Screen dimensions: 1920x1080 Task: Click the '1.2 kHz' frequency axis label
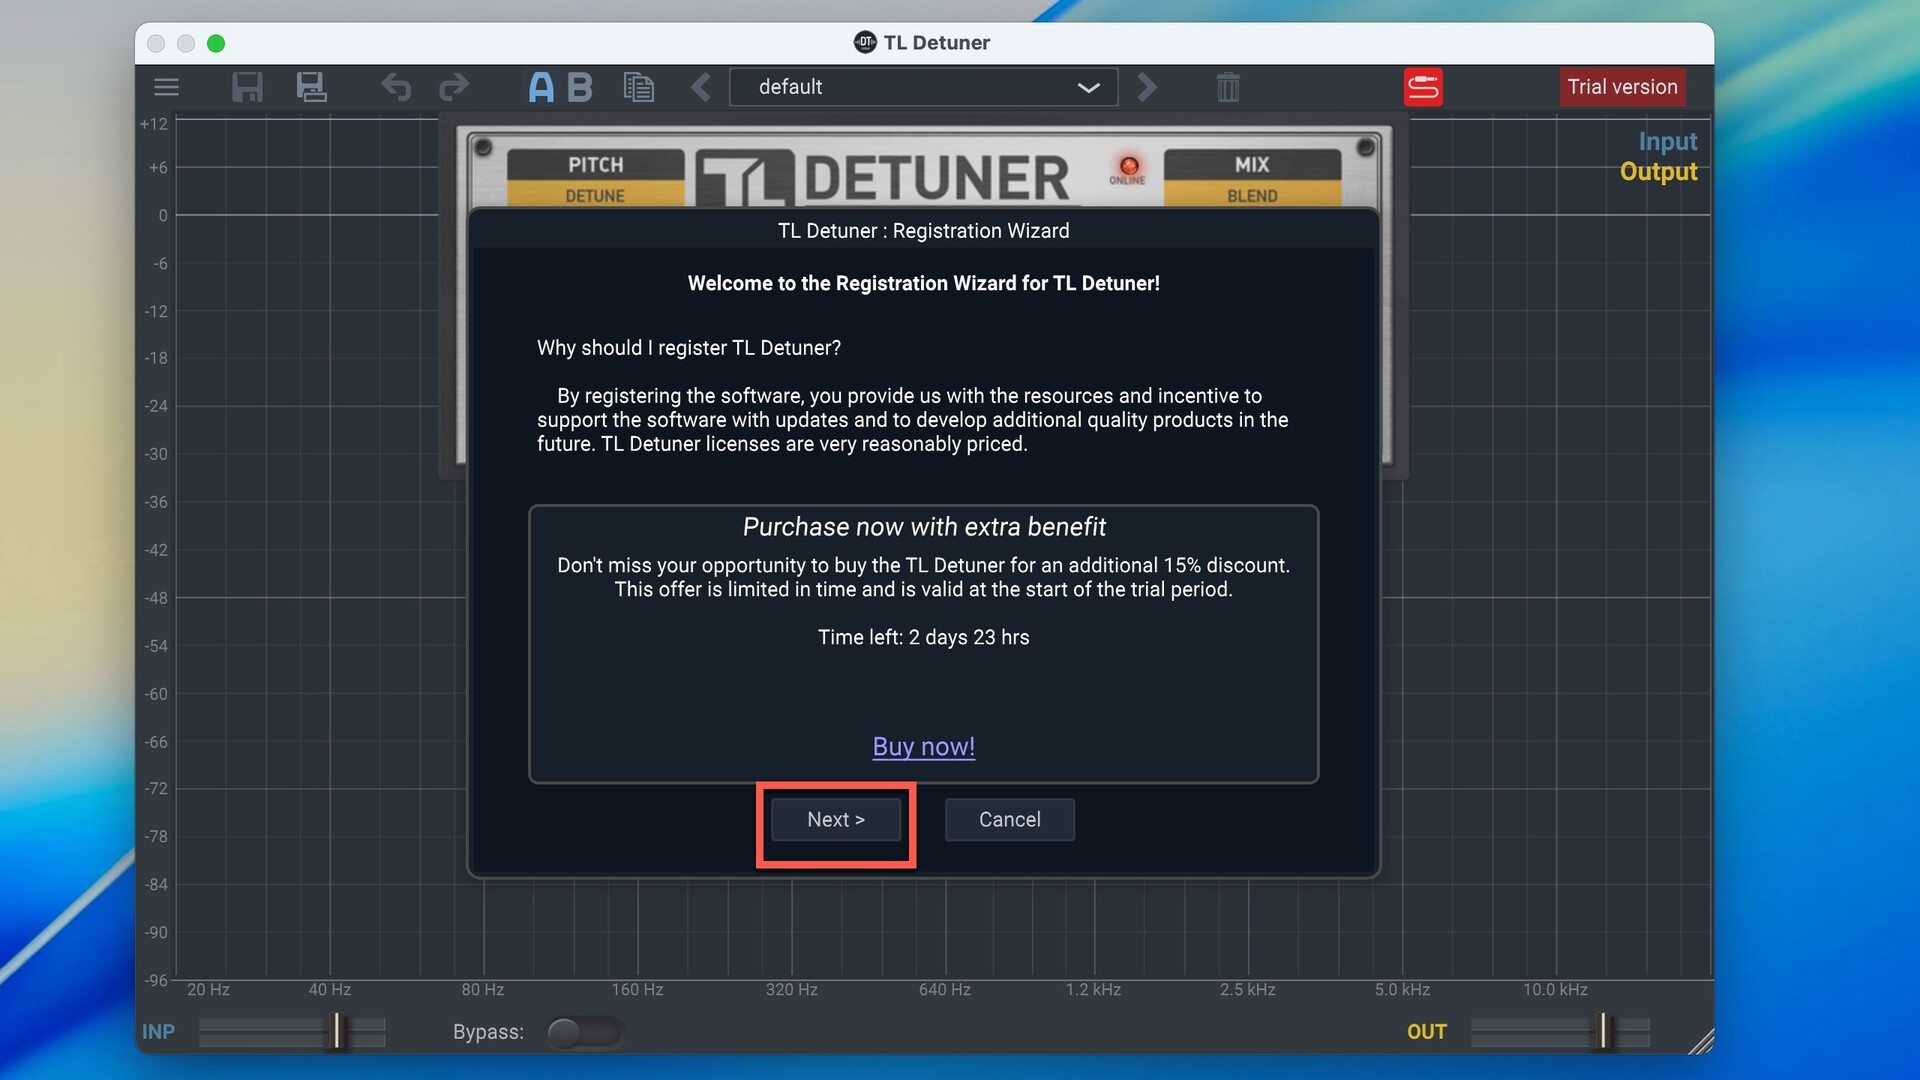(1093, 990)
